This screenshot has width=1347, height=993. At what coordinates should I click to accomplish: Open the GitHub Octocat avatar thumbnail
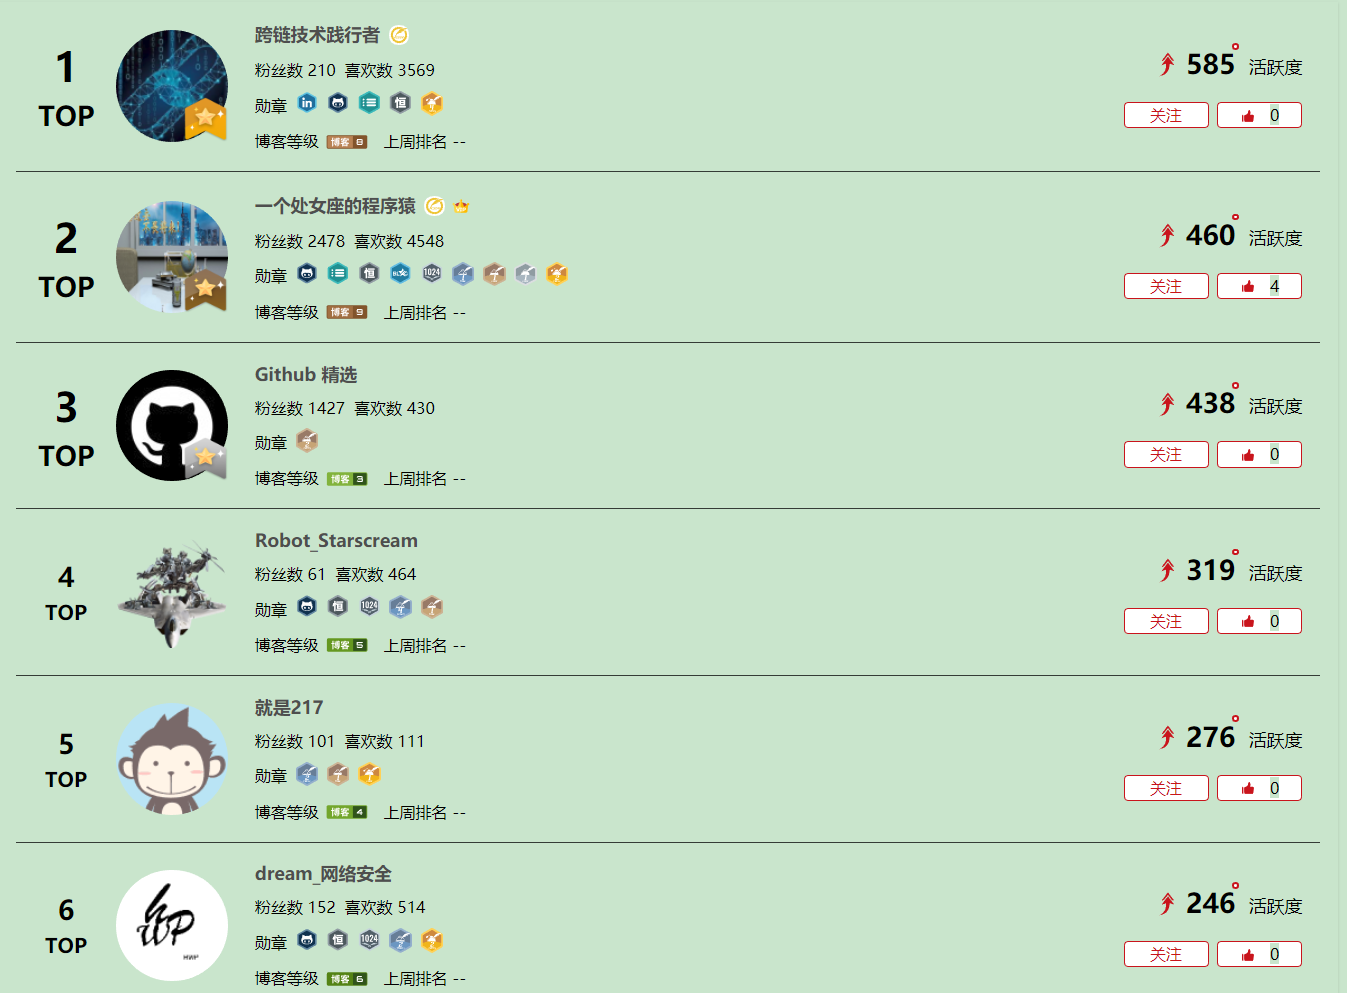coord(172,426)
